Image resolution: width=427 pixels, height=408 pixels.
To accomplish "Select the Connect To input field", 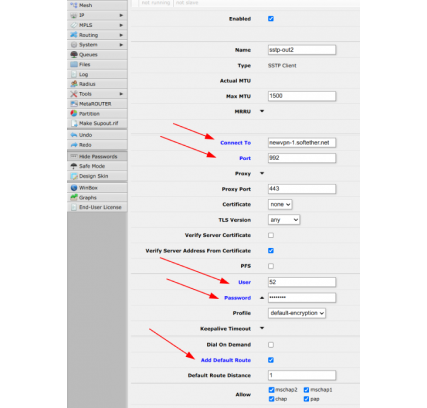I will 302,143.
